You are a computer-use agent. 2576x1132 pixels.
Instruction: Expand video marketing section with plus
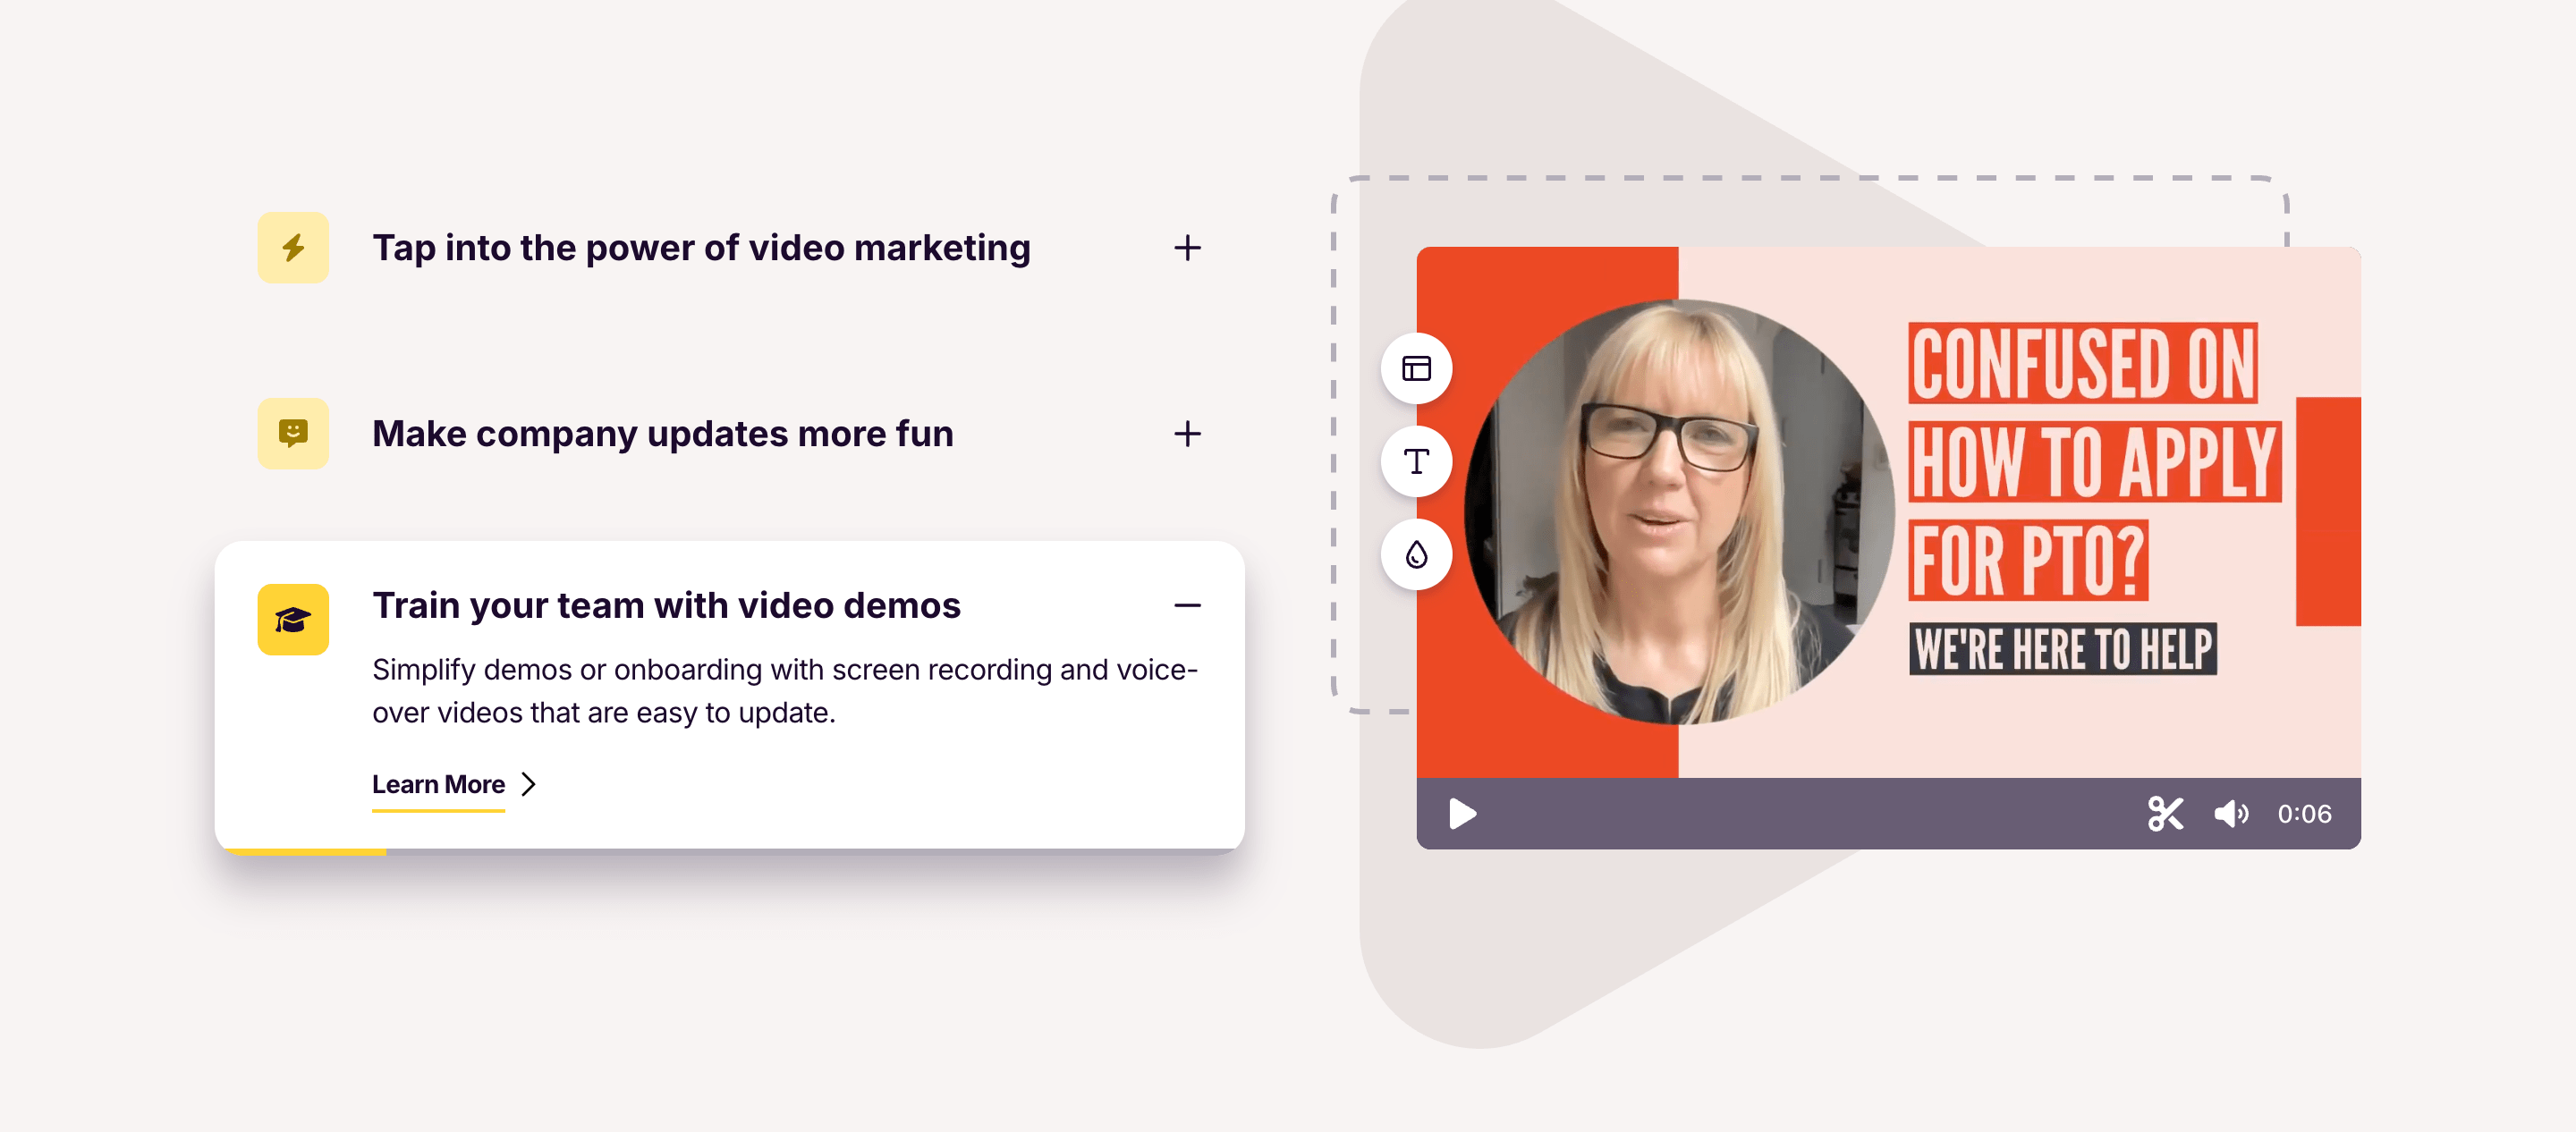pyautogui.click(x=1187, y=248)
